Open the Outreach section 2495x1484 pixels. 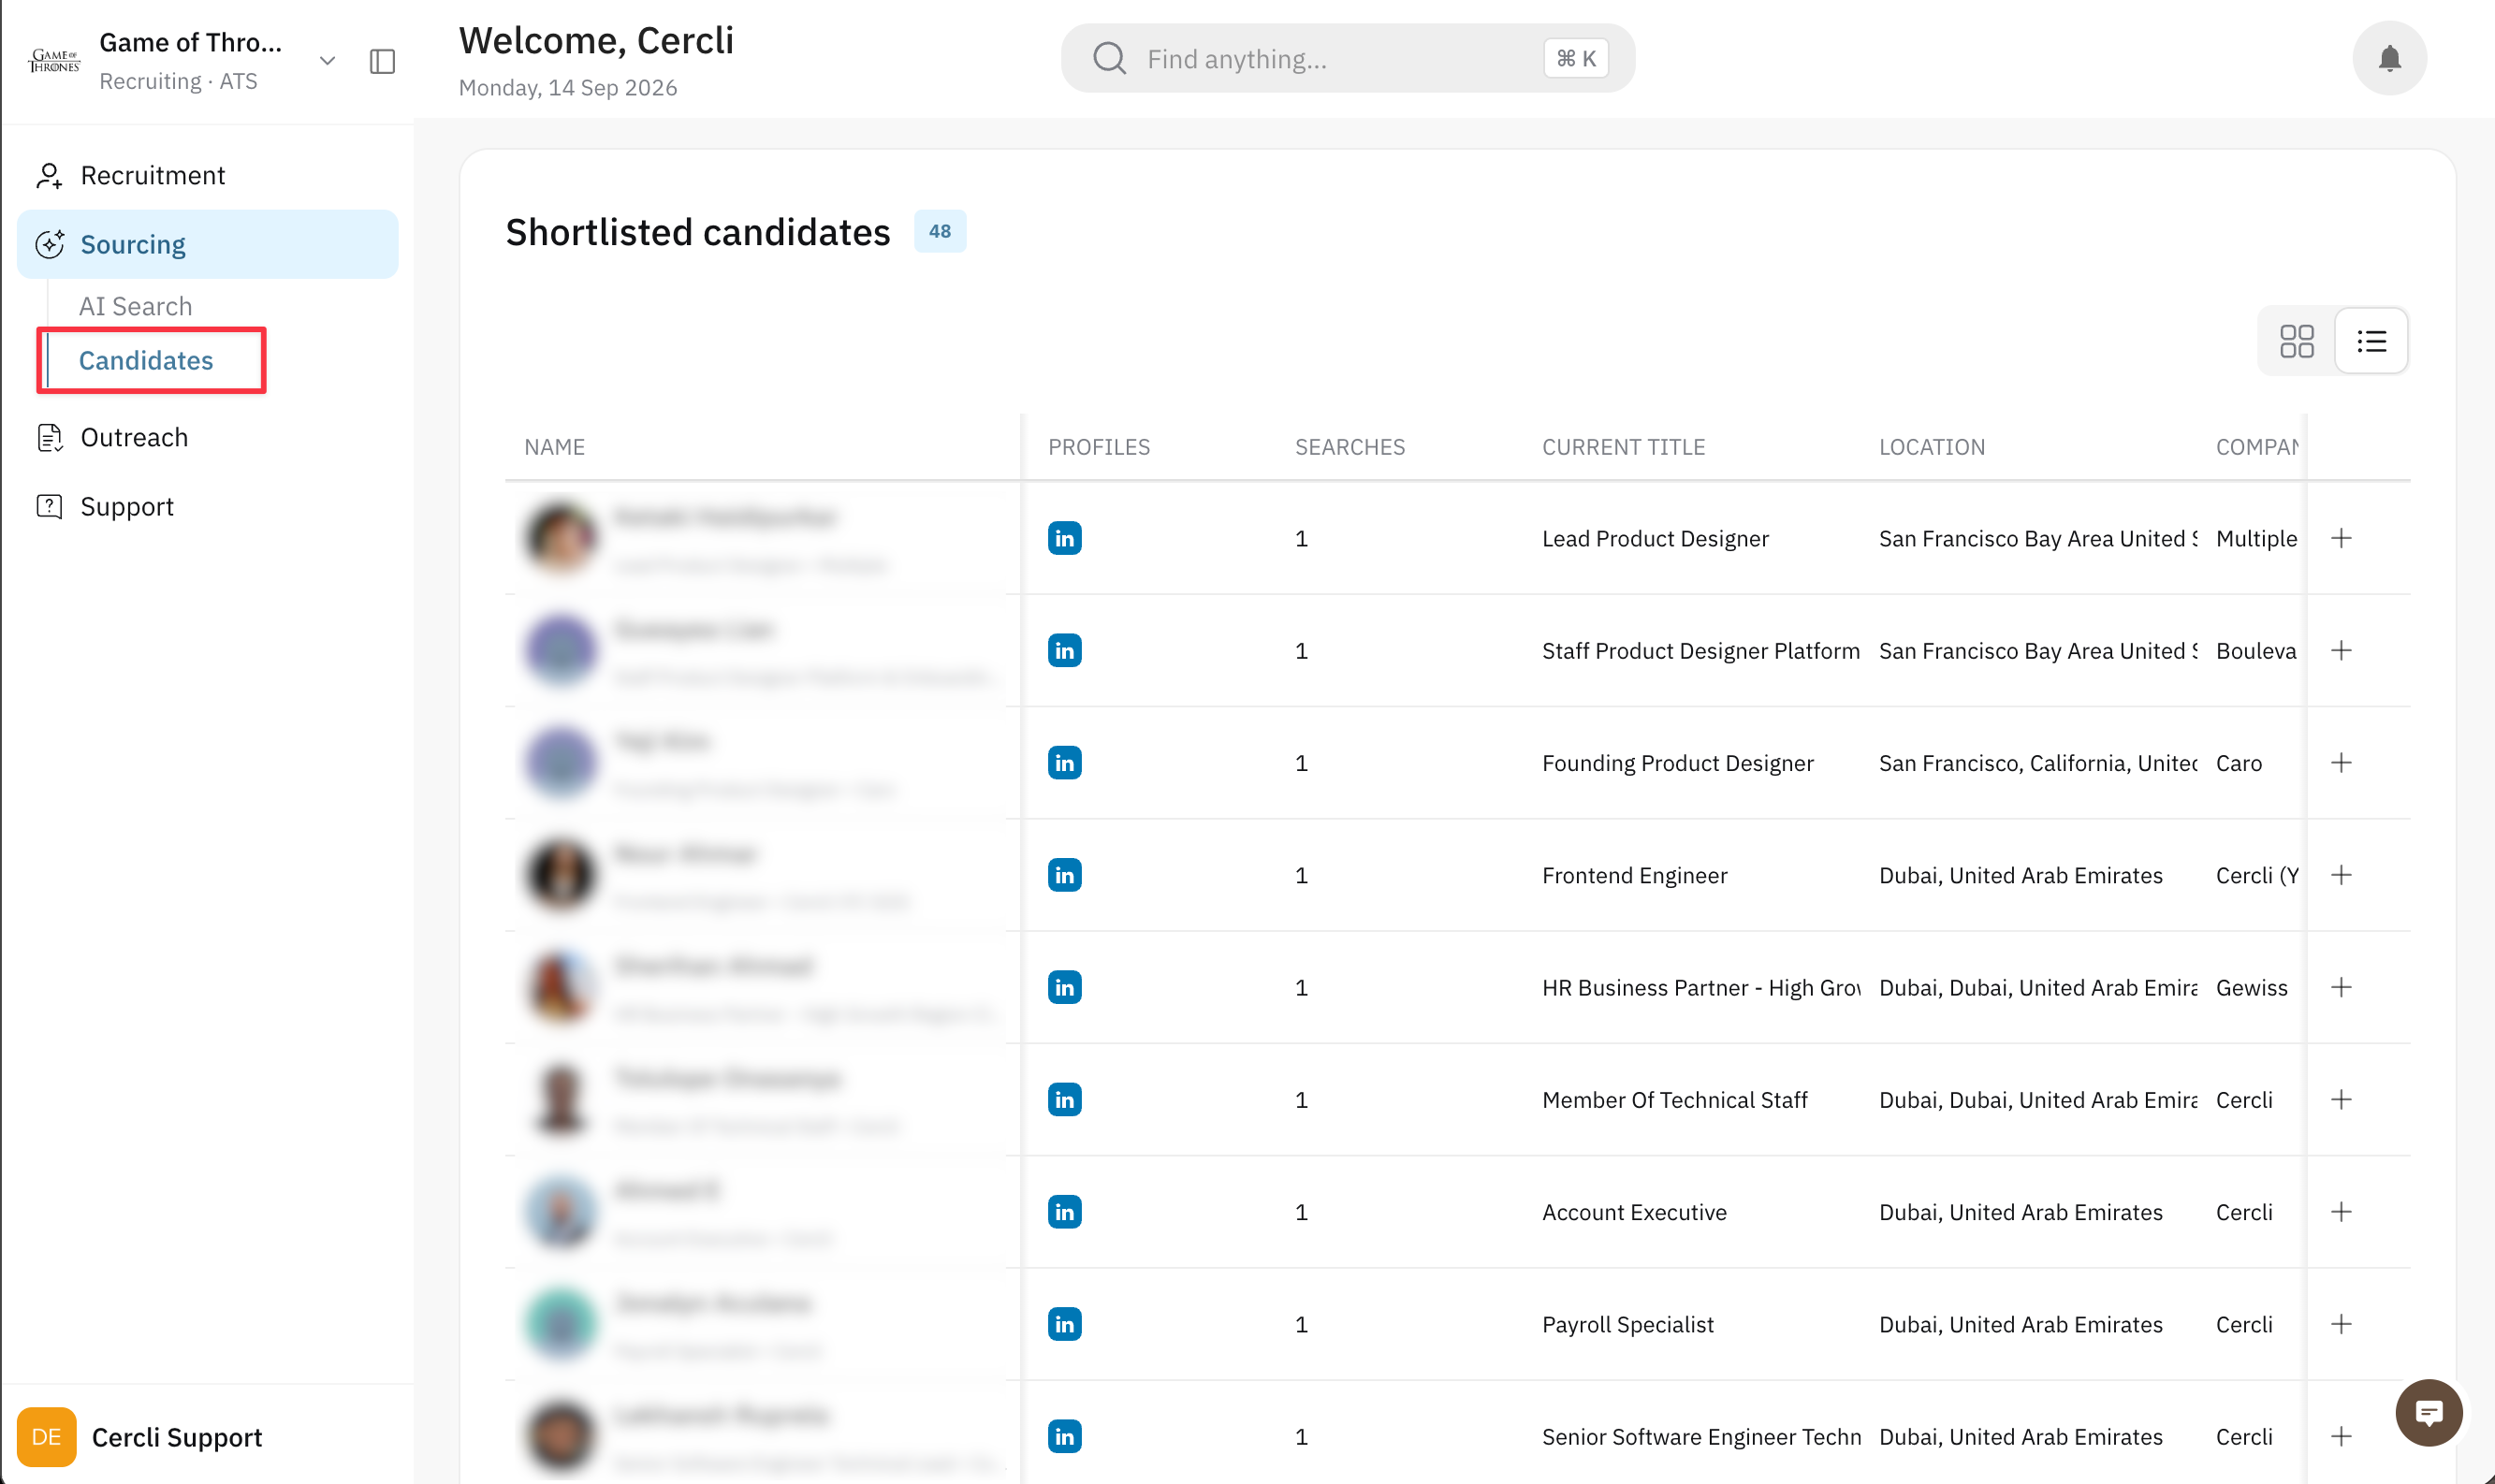208,438
